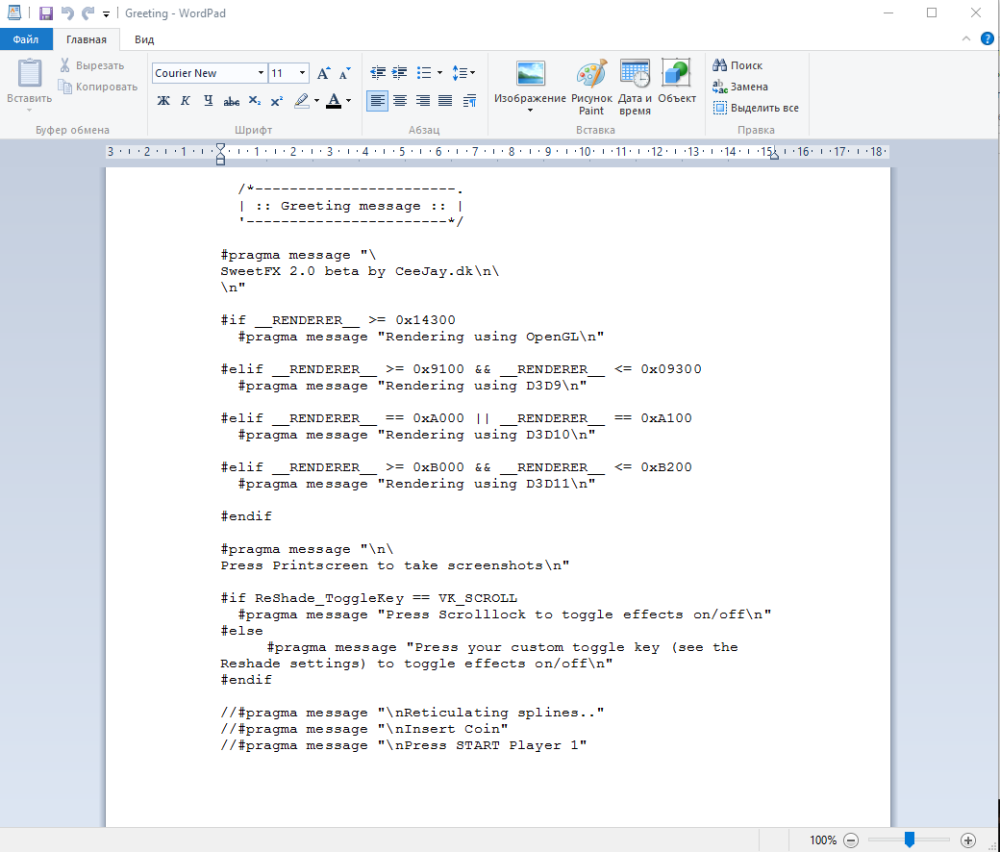Viewport: 1000px width, 852px height.
Task: Justify the text alignment
Action: [445, 101]
